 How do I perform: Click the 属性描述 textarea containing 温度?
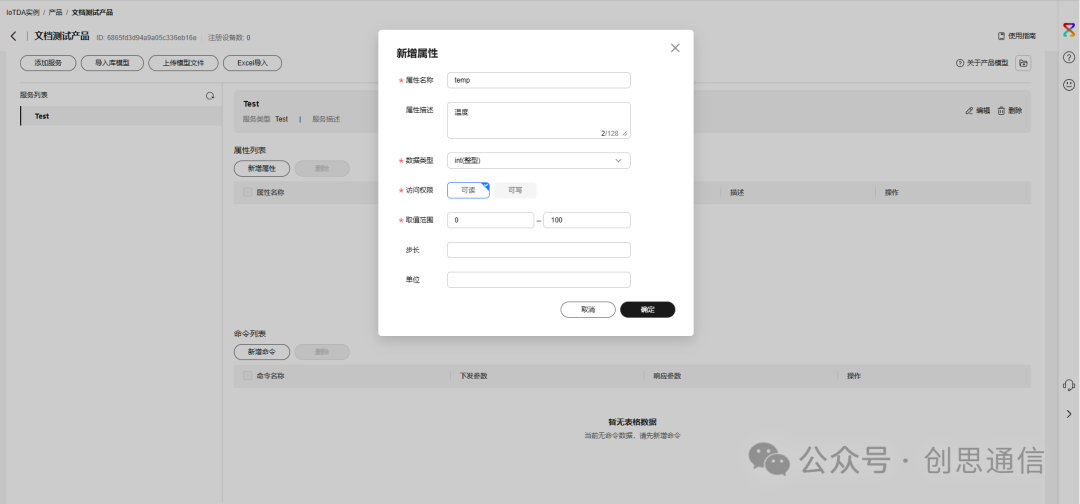click(539, 120)
